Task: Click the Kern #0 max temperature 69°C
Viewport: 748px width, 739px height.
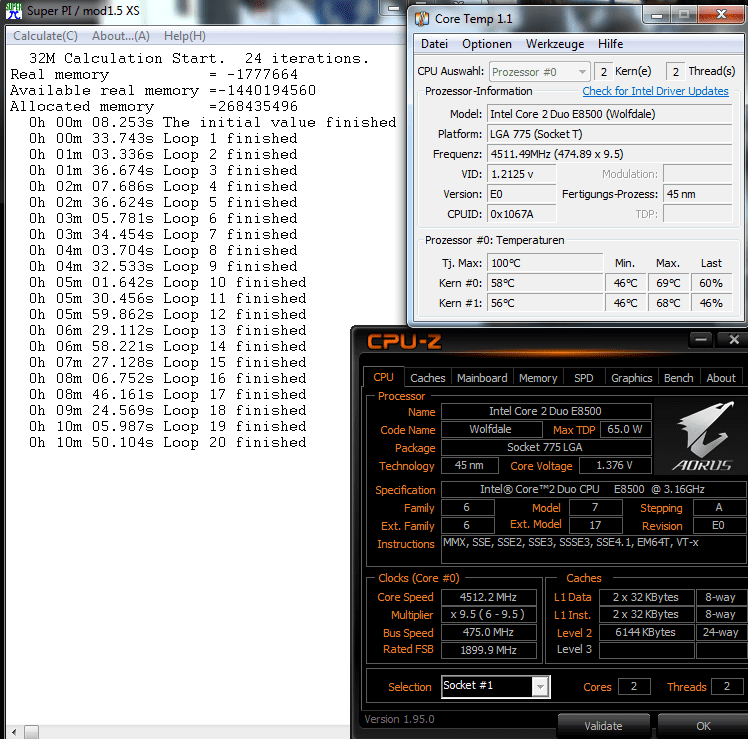Action: pos(668,283)
